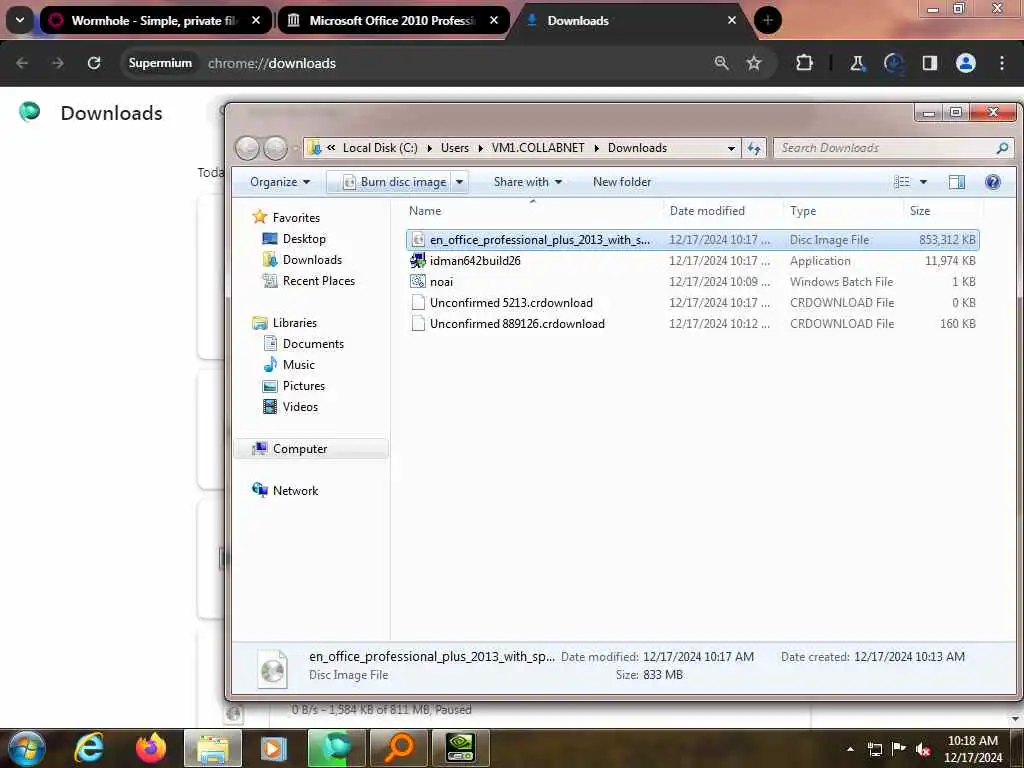The image size is (1024, 768).
Task: Bookmark this page with the star icon
Action: (754, 63)
